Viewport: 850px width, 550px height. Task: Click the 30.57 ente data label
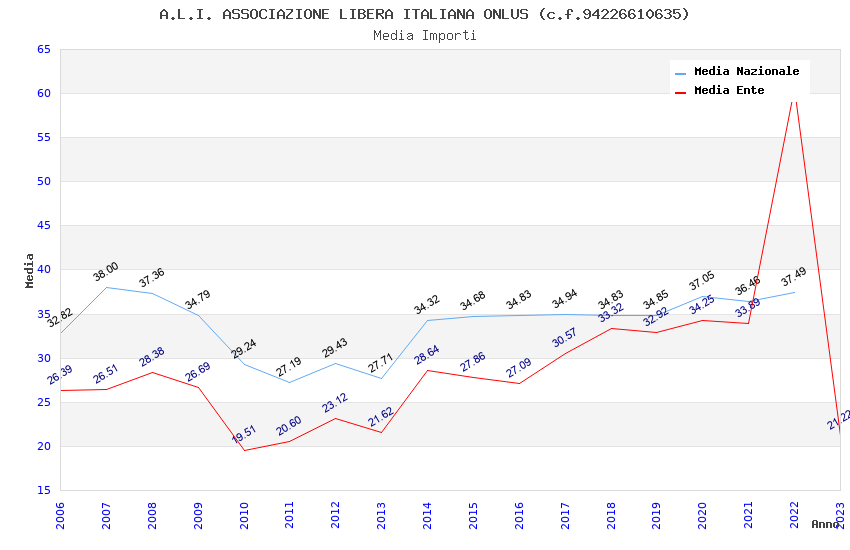(x=564, y=337)
